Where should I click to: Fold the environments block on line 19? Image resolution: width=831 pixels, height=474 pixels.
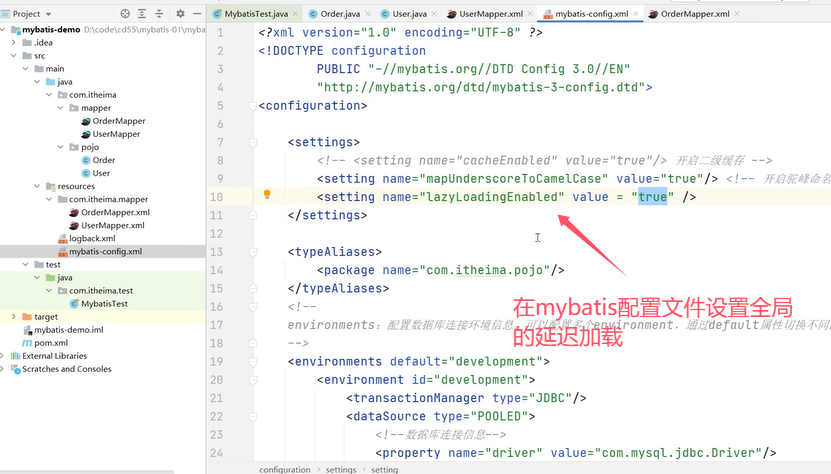pos(253,362)
